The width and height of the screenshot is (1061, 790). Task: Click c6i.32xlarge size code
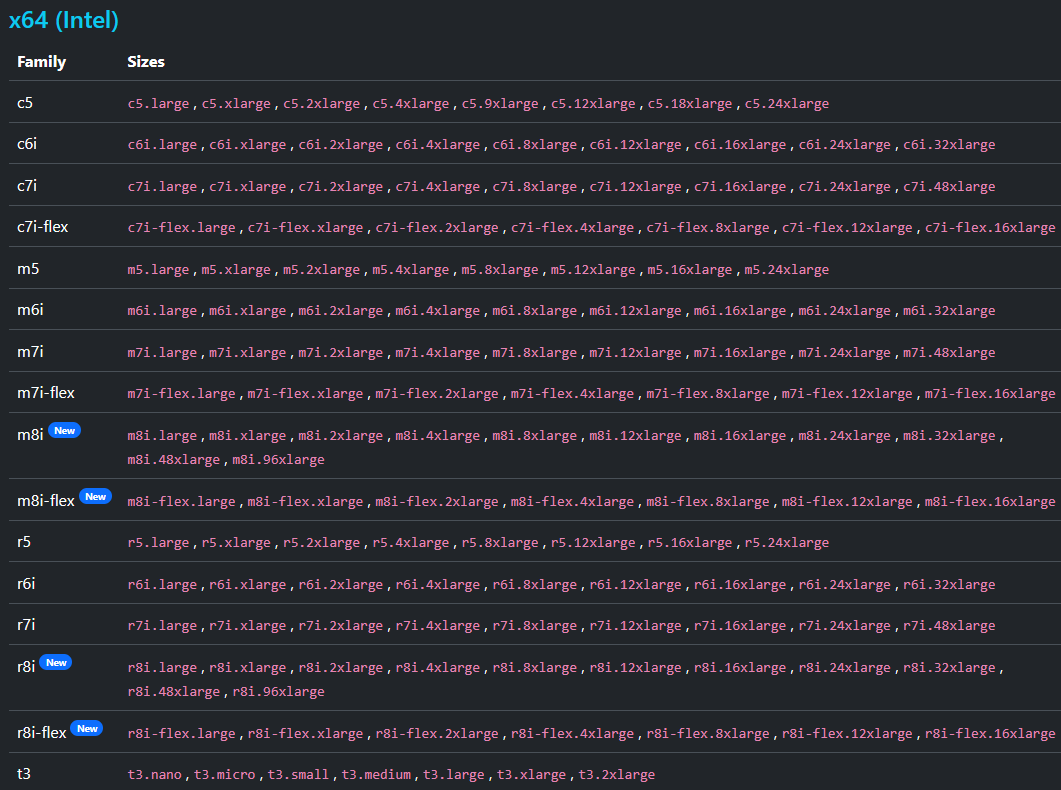(x=949, y=145)
